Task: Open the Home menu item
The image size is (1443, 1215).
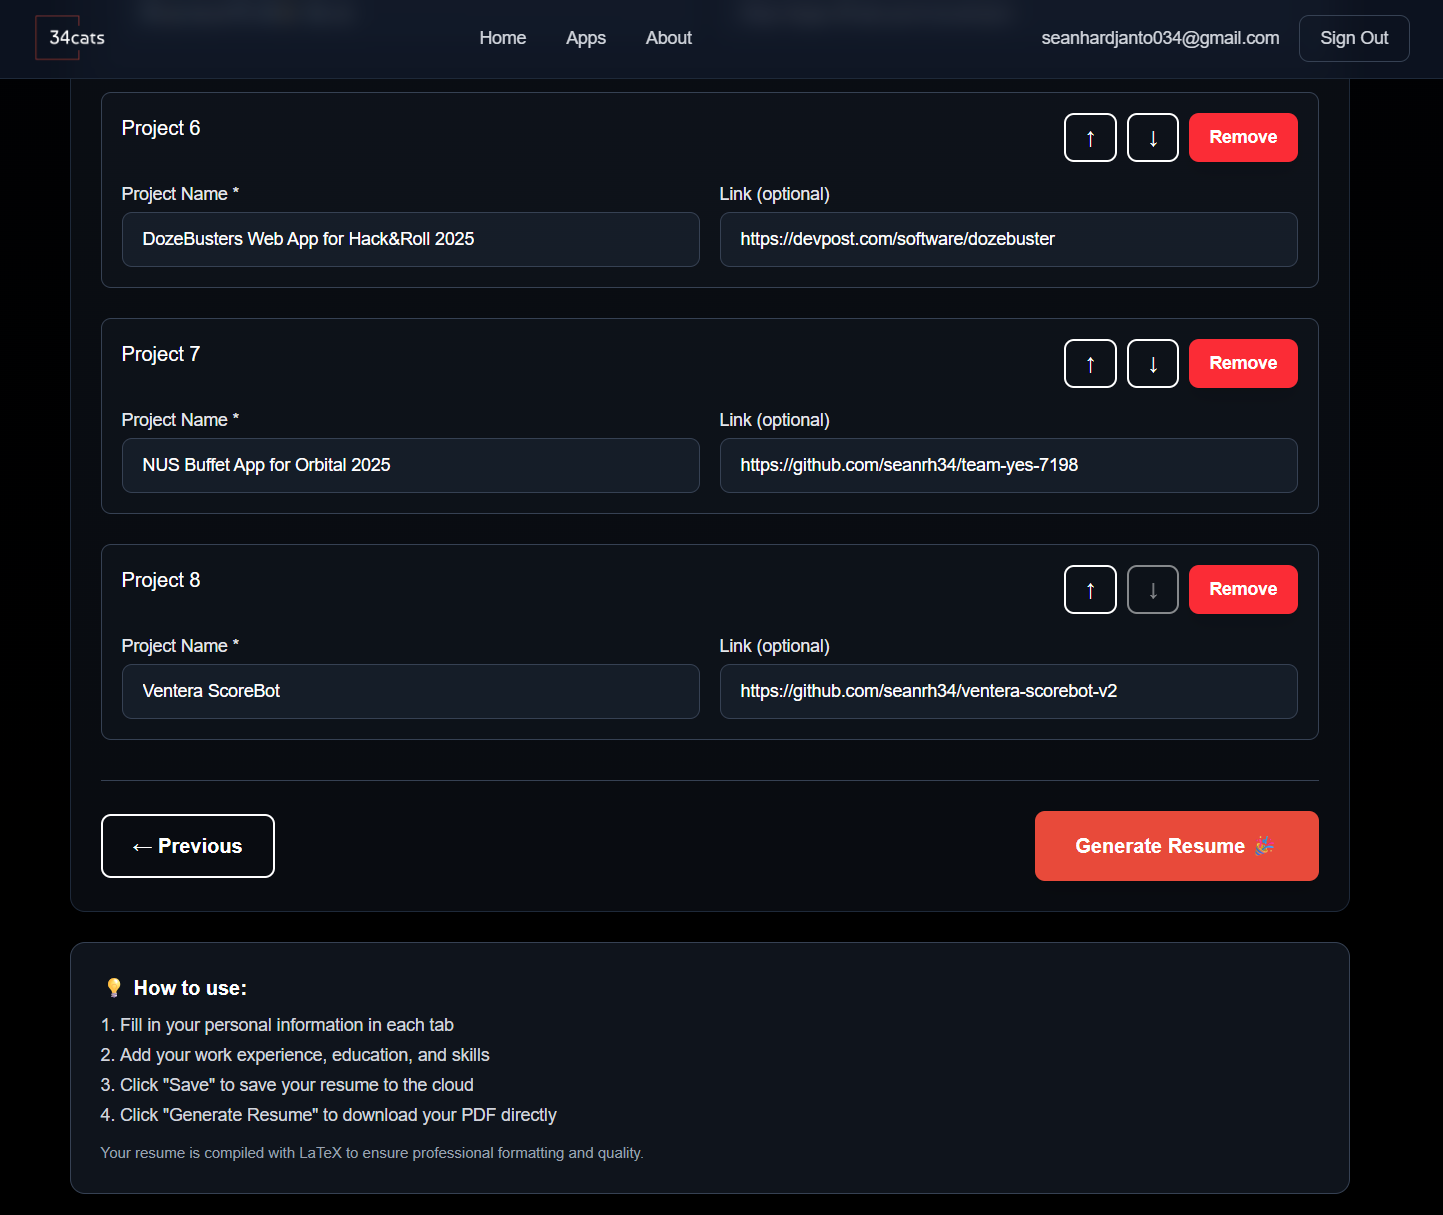Action: click(x=502, y=38)
